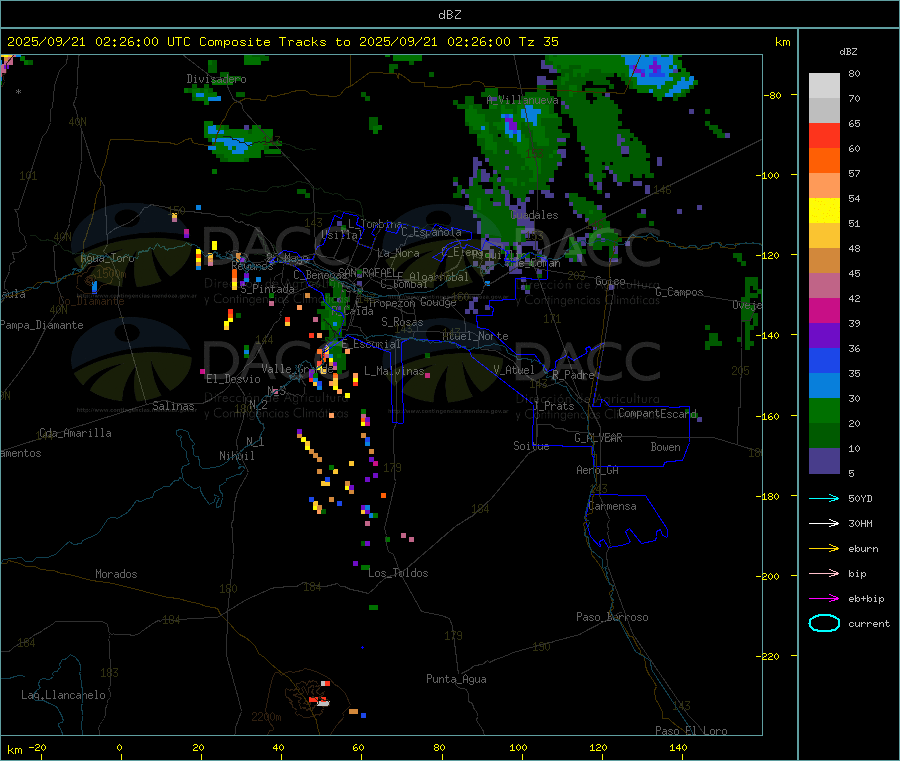Viewport: 900px width, 761px height.
Task: Click the 'C_Española' map label
Action: 432,232
